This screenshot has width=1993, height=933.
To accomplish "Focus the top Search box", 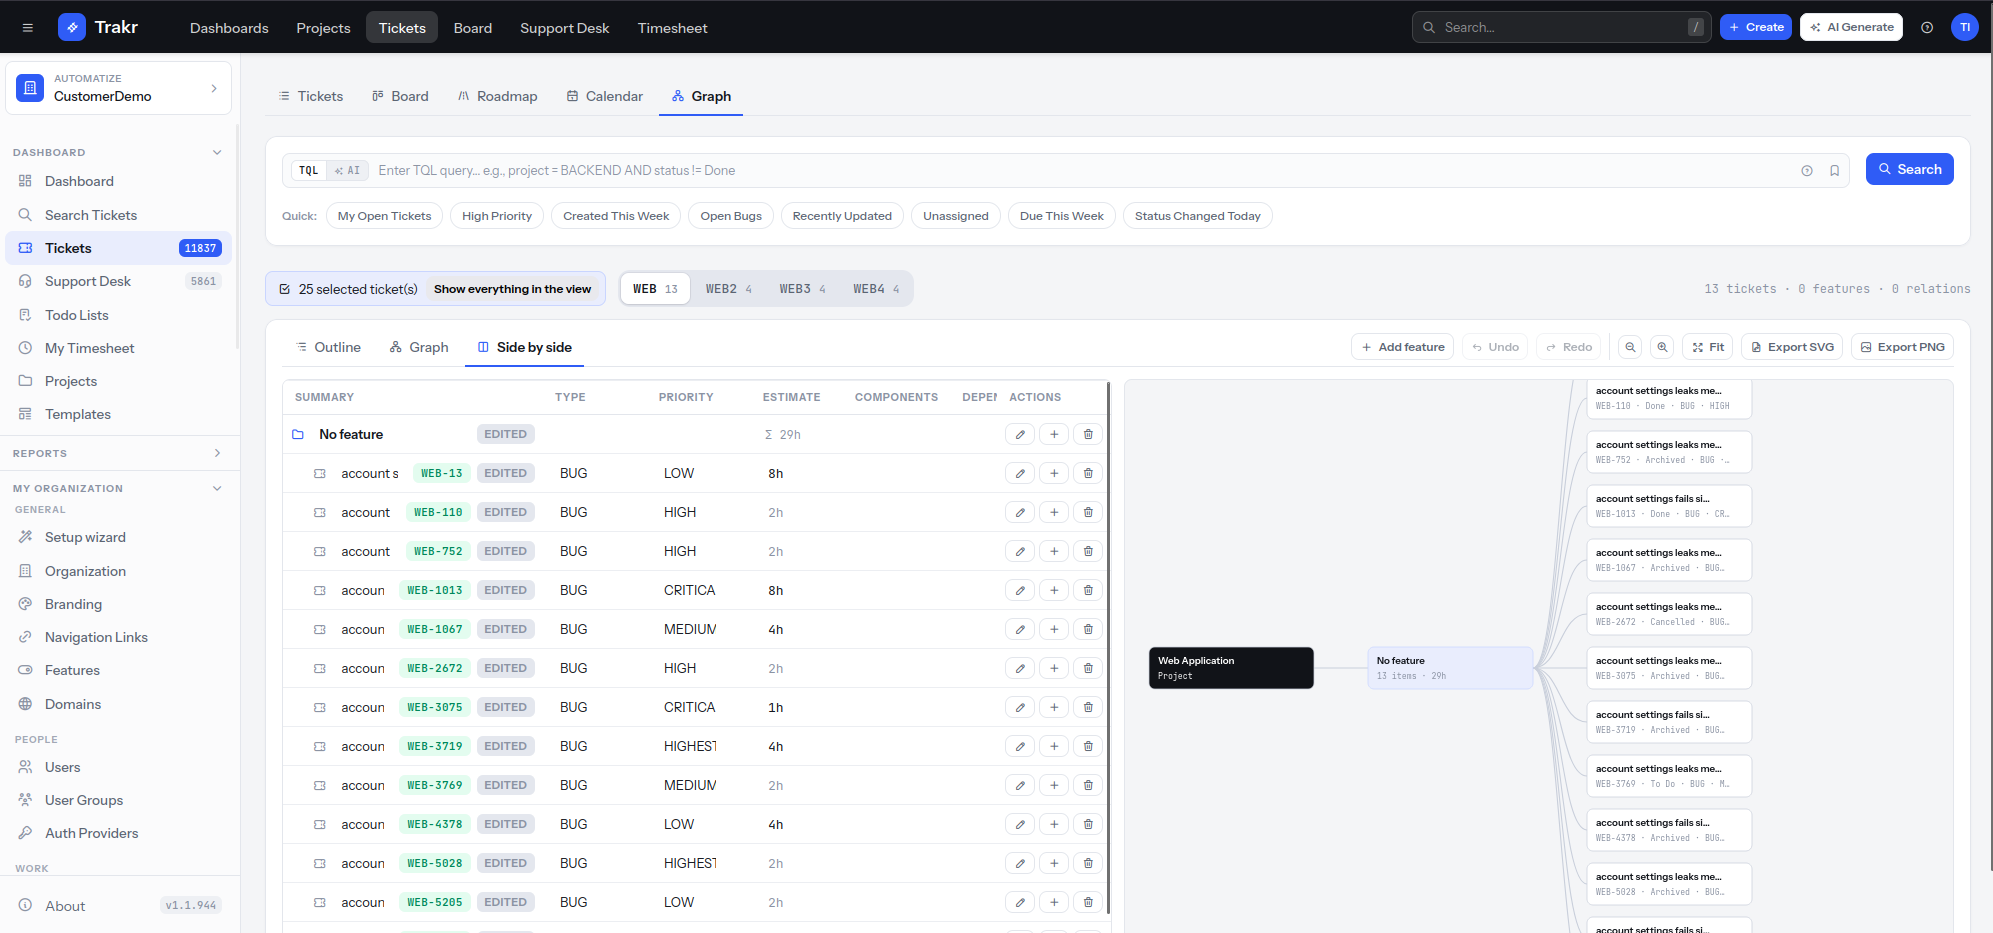I will pos(1561,27).
